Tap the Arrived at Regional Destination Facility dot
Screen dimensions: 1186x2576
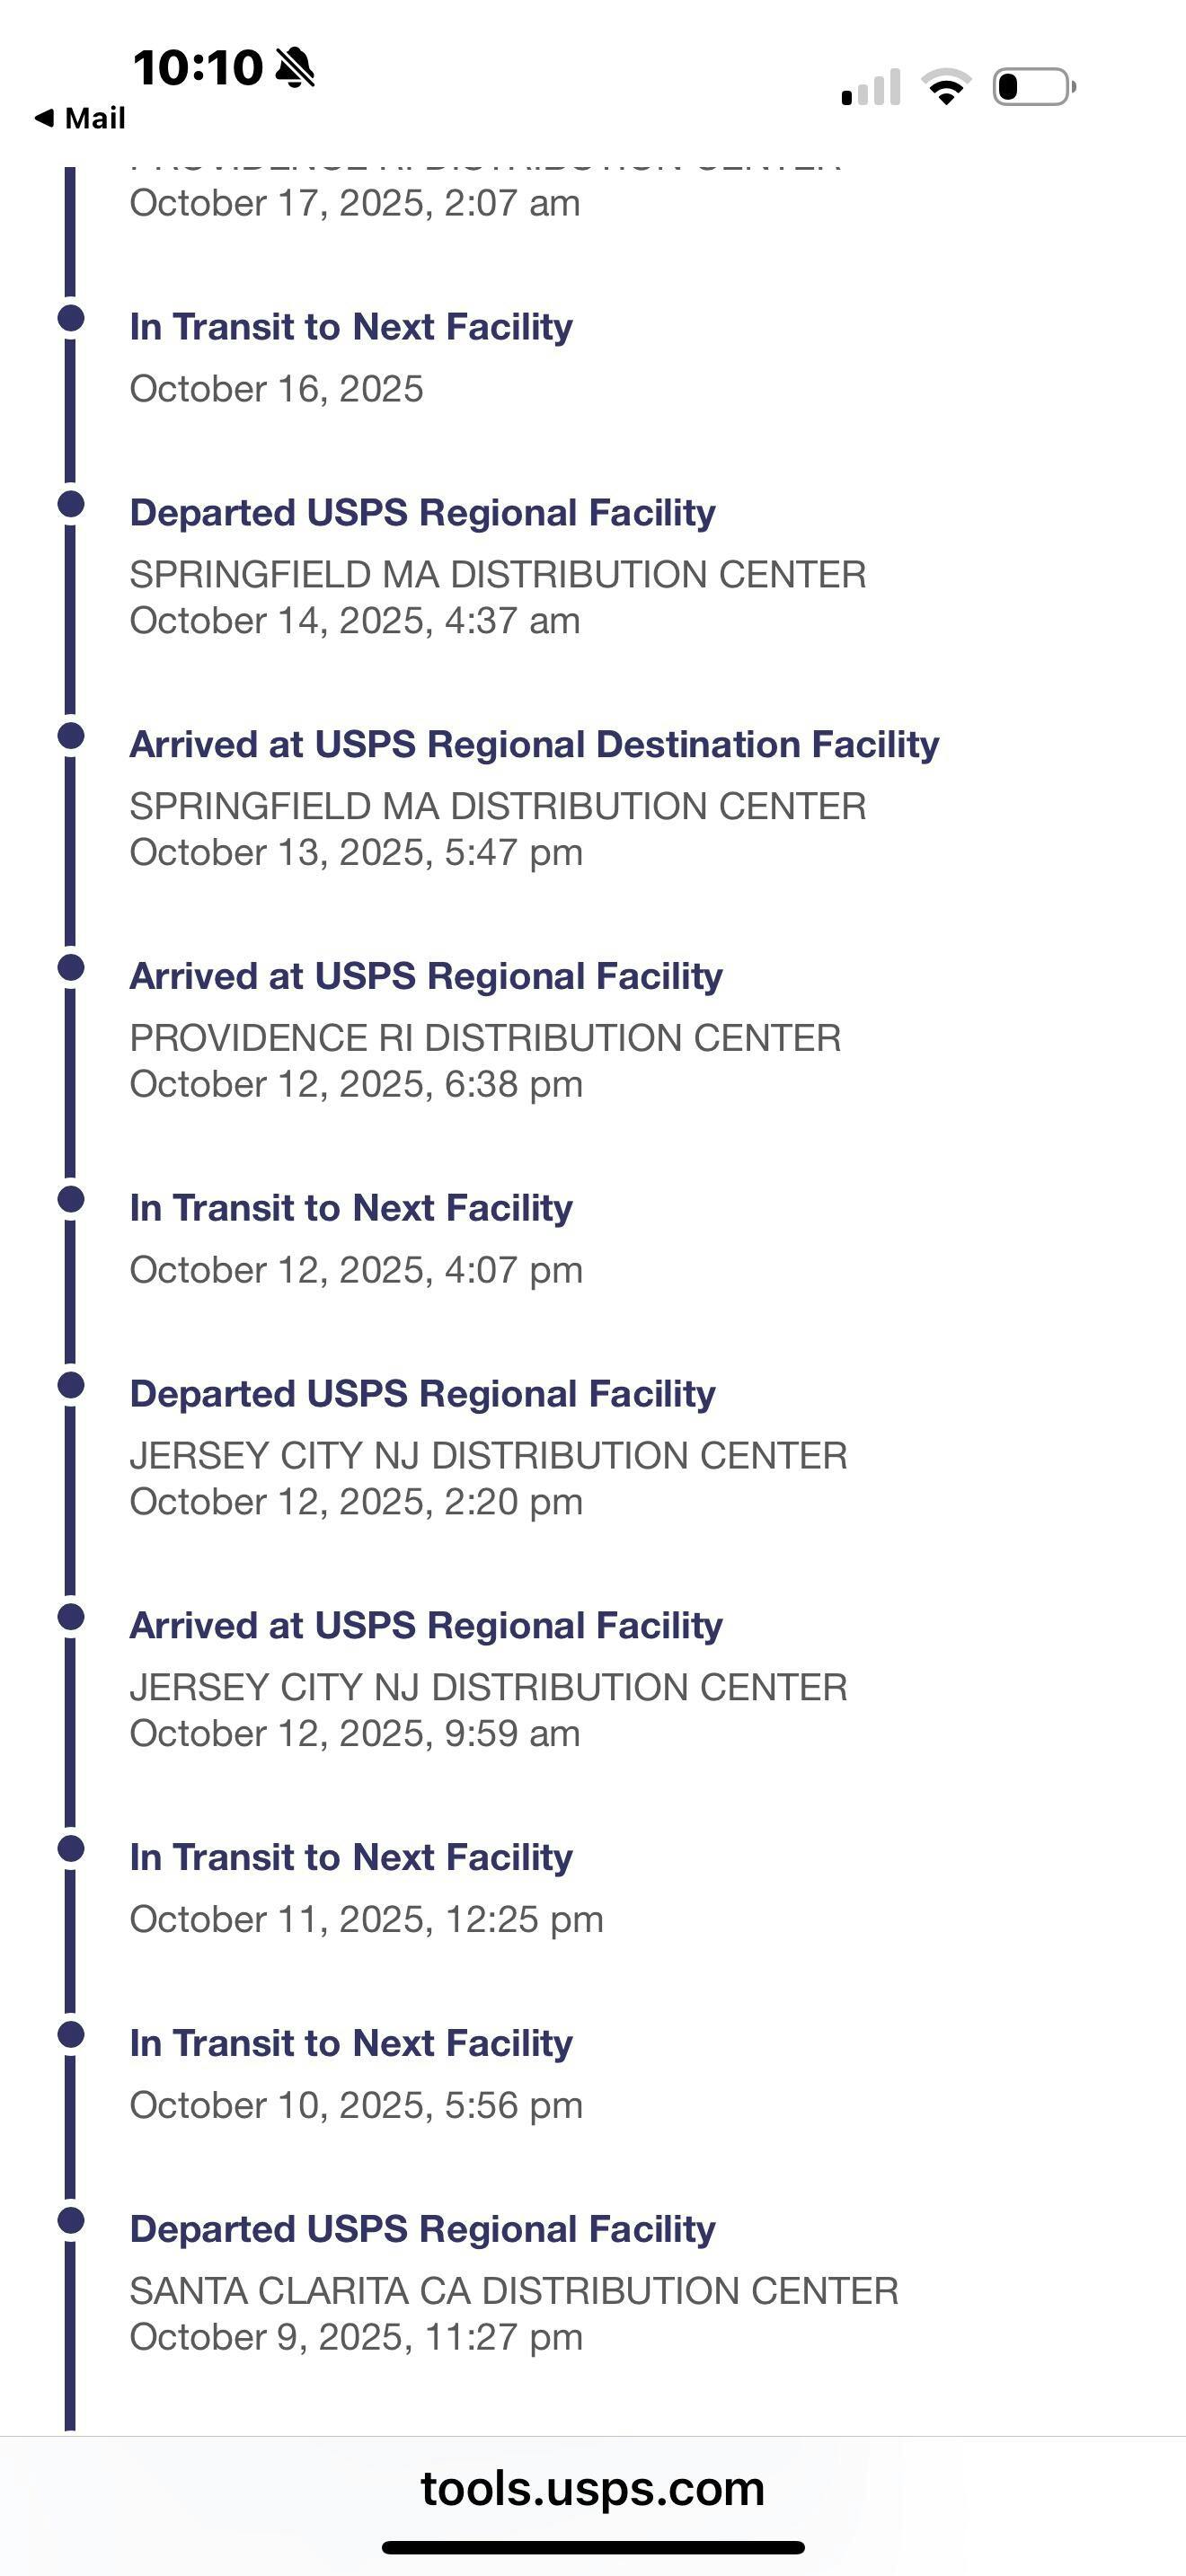tap(71, 736)
